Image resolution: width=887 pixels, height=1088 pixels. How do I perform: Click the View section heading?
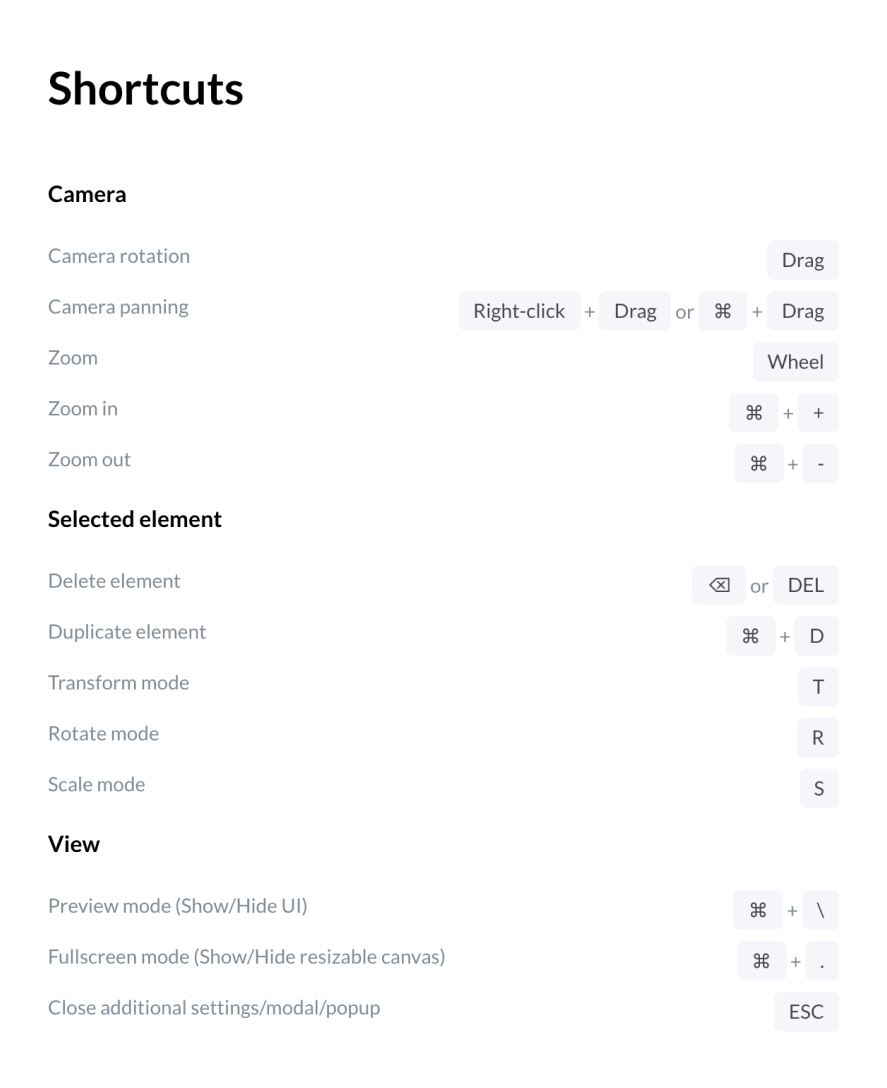(74, 844)
